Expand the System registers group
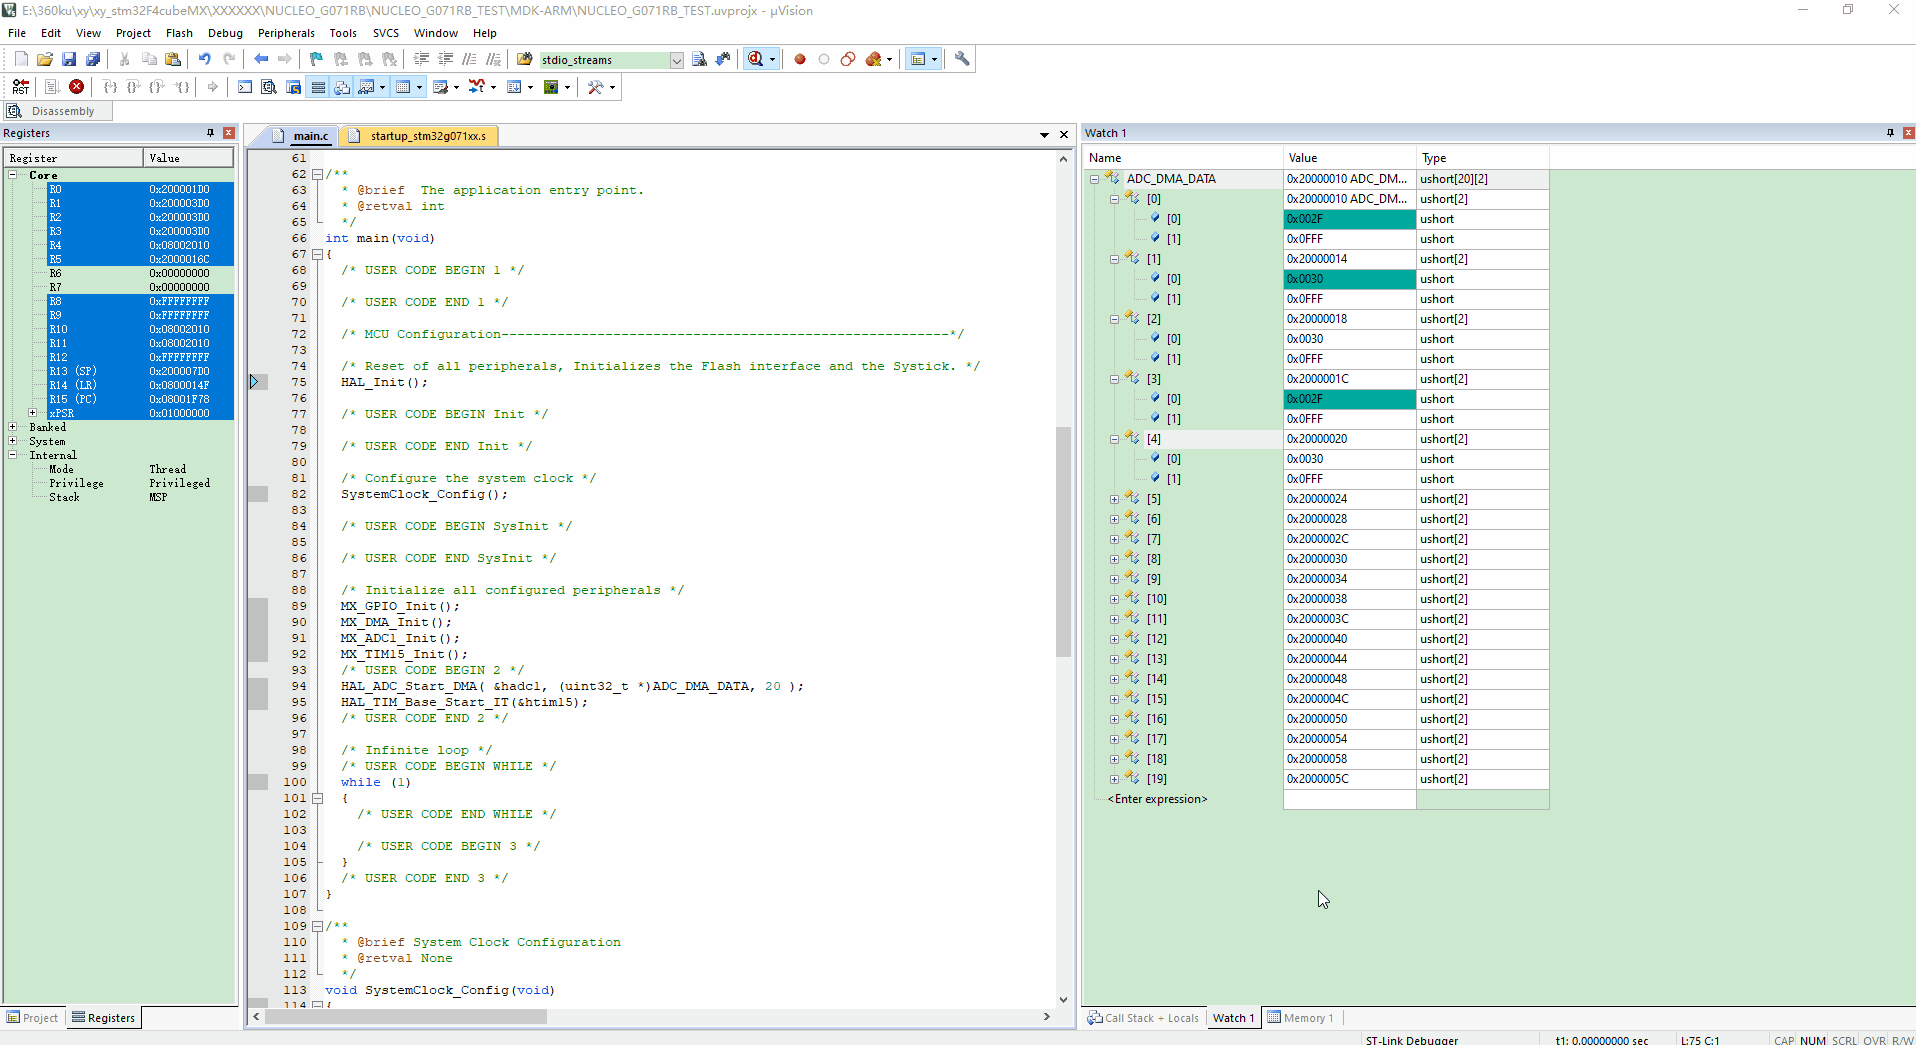Image resolution: width=1916 pixels, height=1045 pixels. (13, 441)
